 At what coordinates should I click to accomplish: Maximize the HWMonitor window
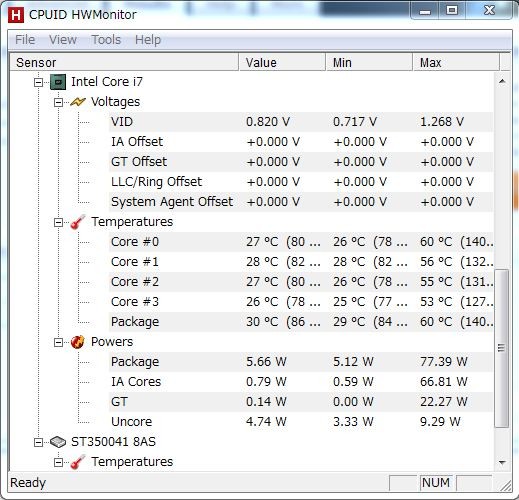coord(452,11)
